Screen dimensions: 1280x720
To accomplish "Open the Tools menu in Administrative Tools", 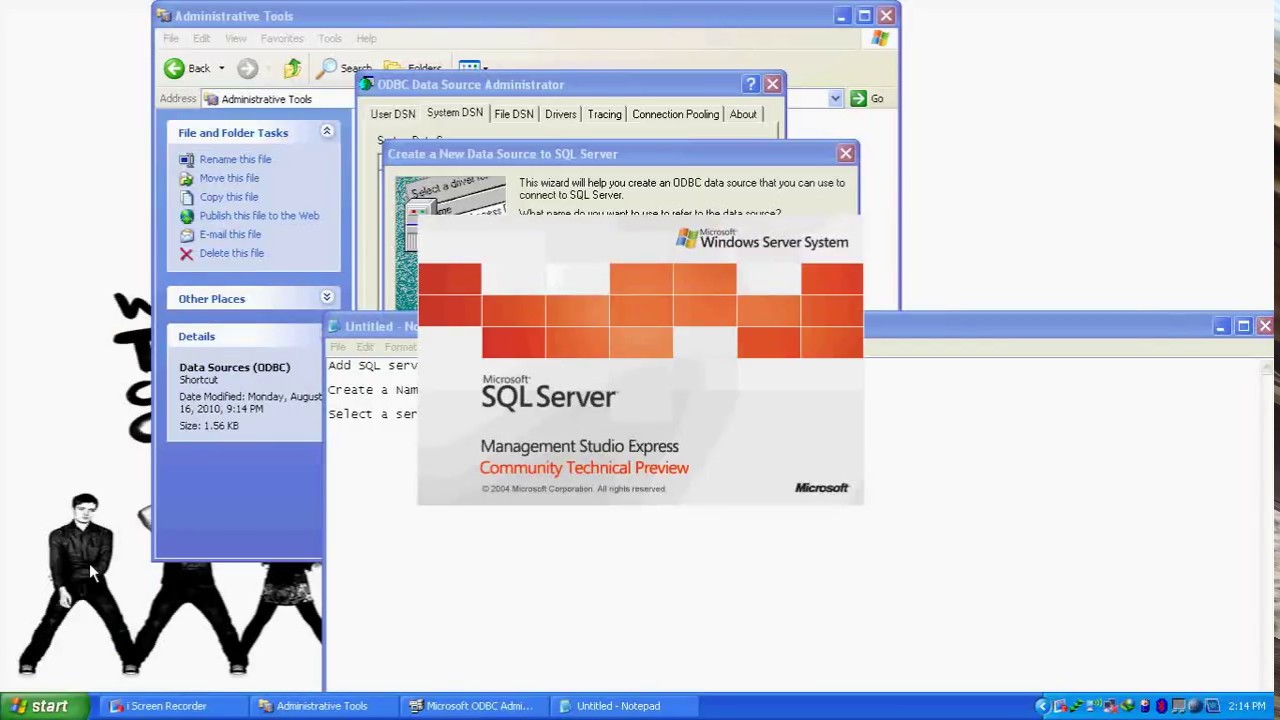I will (x=329, y=38).
